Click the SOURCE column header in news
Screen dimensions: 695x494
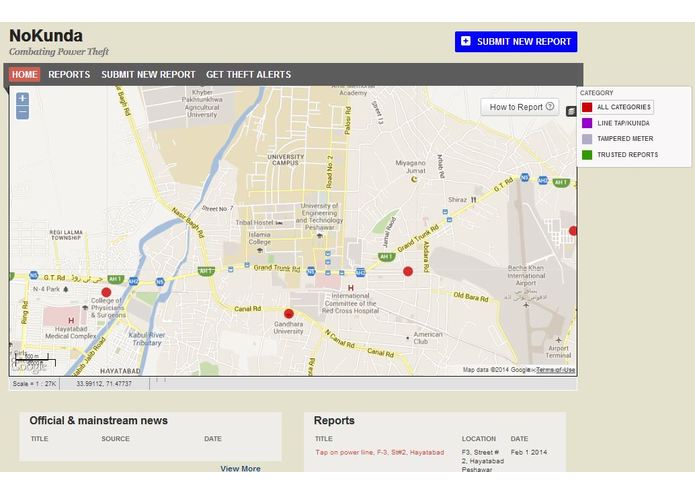click(115, 439)
